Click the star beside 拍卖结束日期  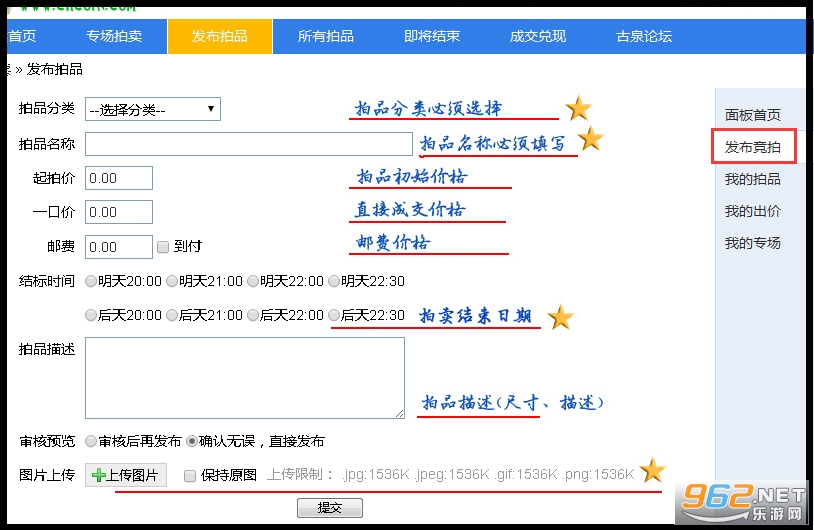click(x=560, y=317)
